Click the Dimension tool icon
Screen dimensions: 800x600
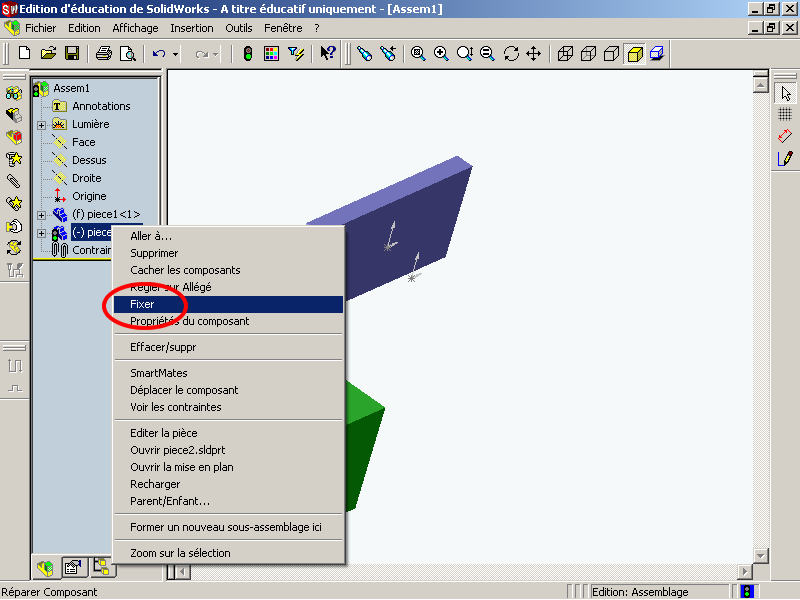coord(785,136)
